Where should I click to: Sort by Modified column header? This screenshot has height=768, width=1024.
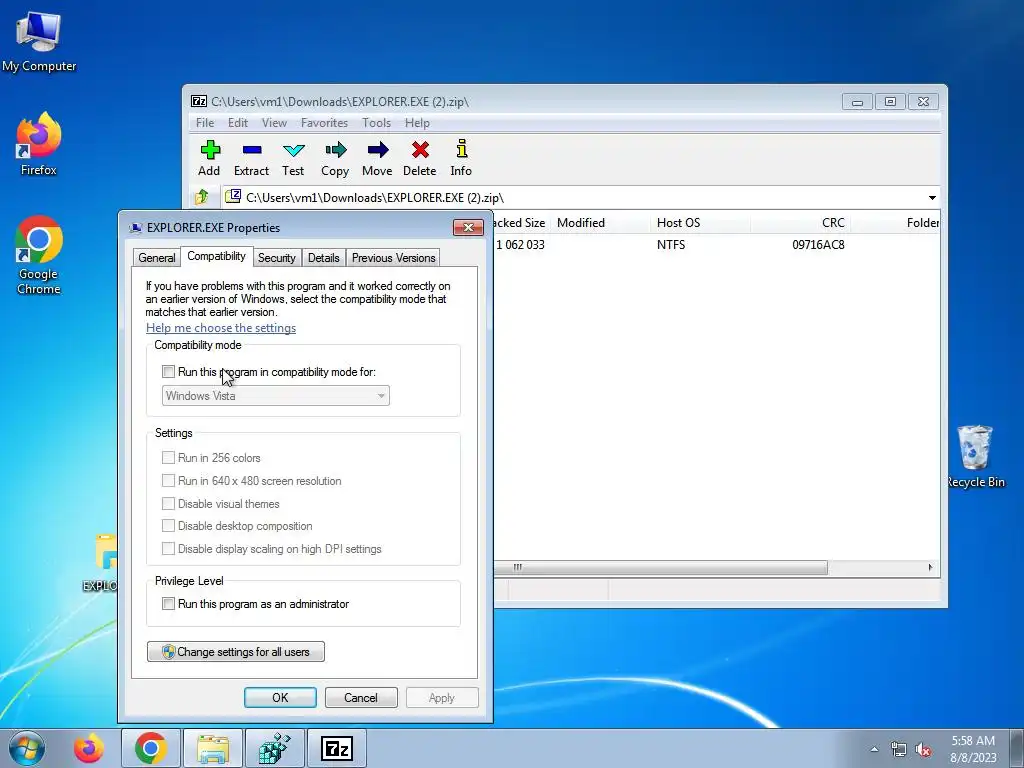coord(601,223)
